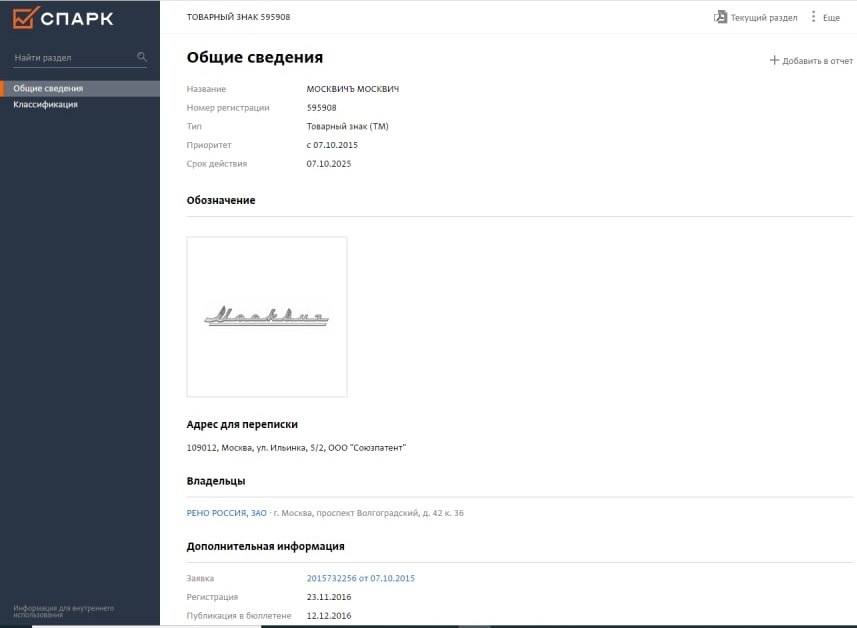The height and width of the screenshot is (628, 857).
Task: Click the 'Регистрация' field label
Action: [x=212, y=597]
